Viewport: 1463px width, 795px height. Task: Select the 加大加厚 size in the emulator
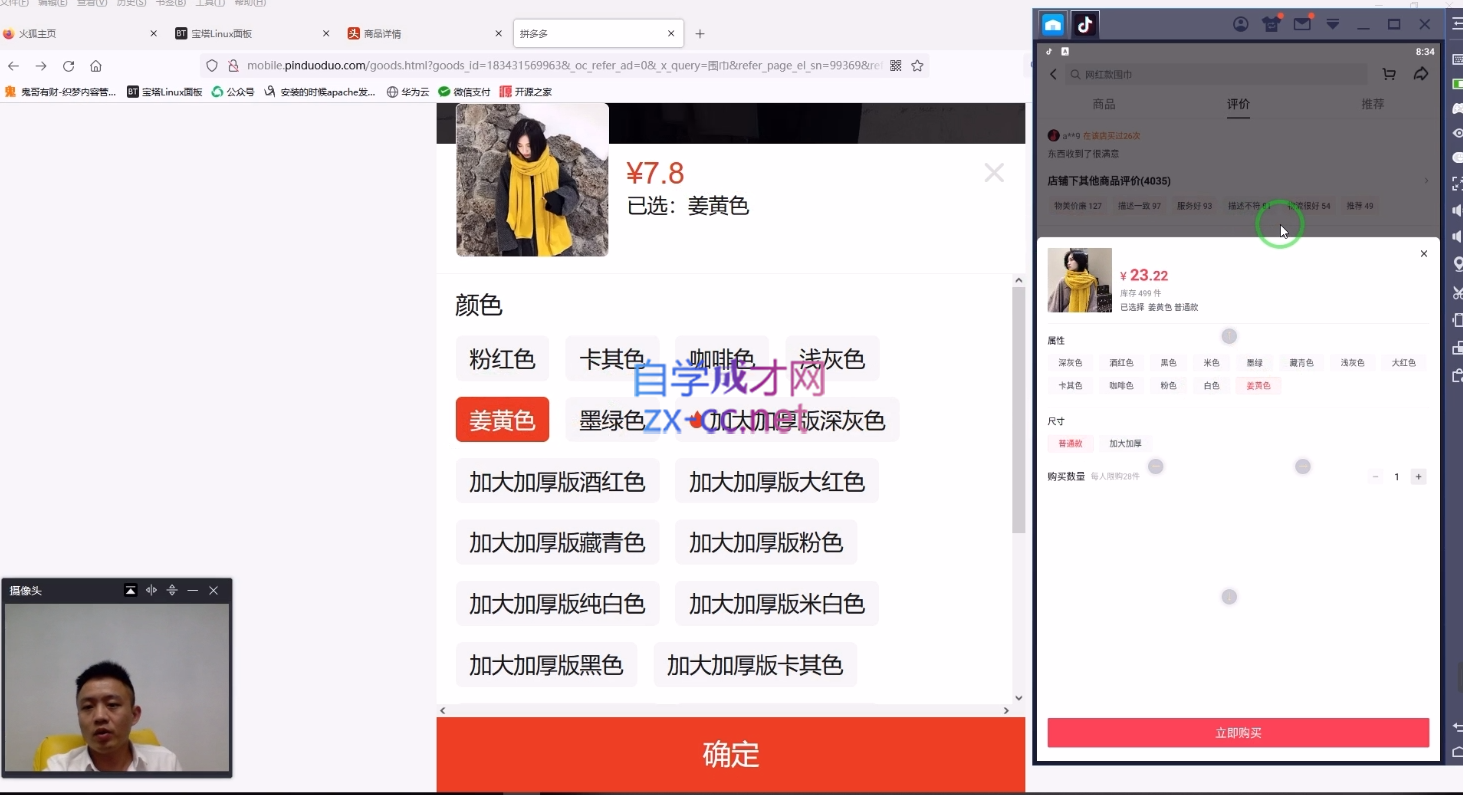pos(1125,443)
